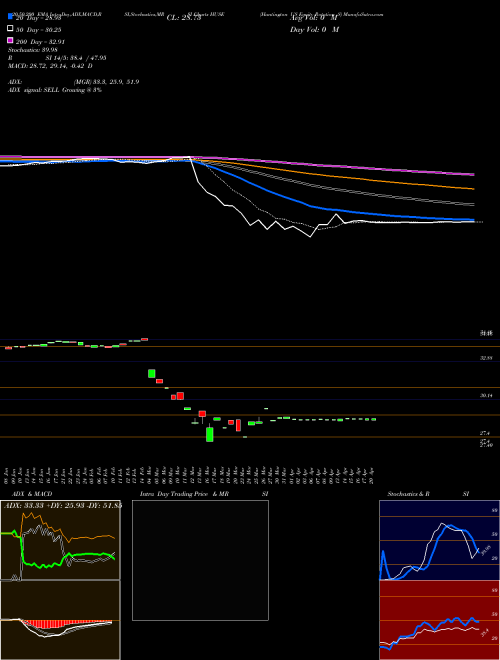Click the 'ADX signal: SELL' text

click(x=34, y=90)
